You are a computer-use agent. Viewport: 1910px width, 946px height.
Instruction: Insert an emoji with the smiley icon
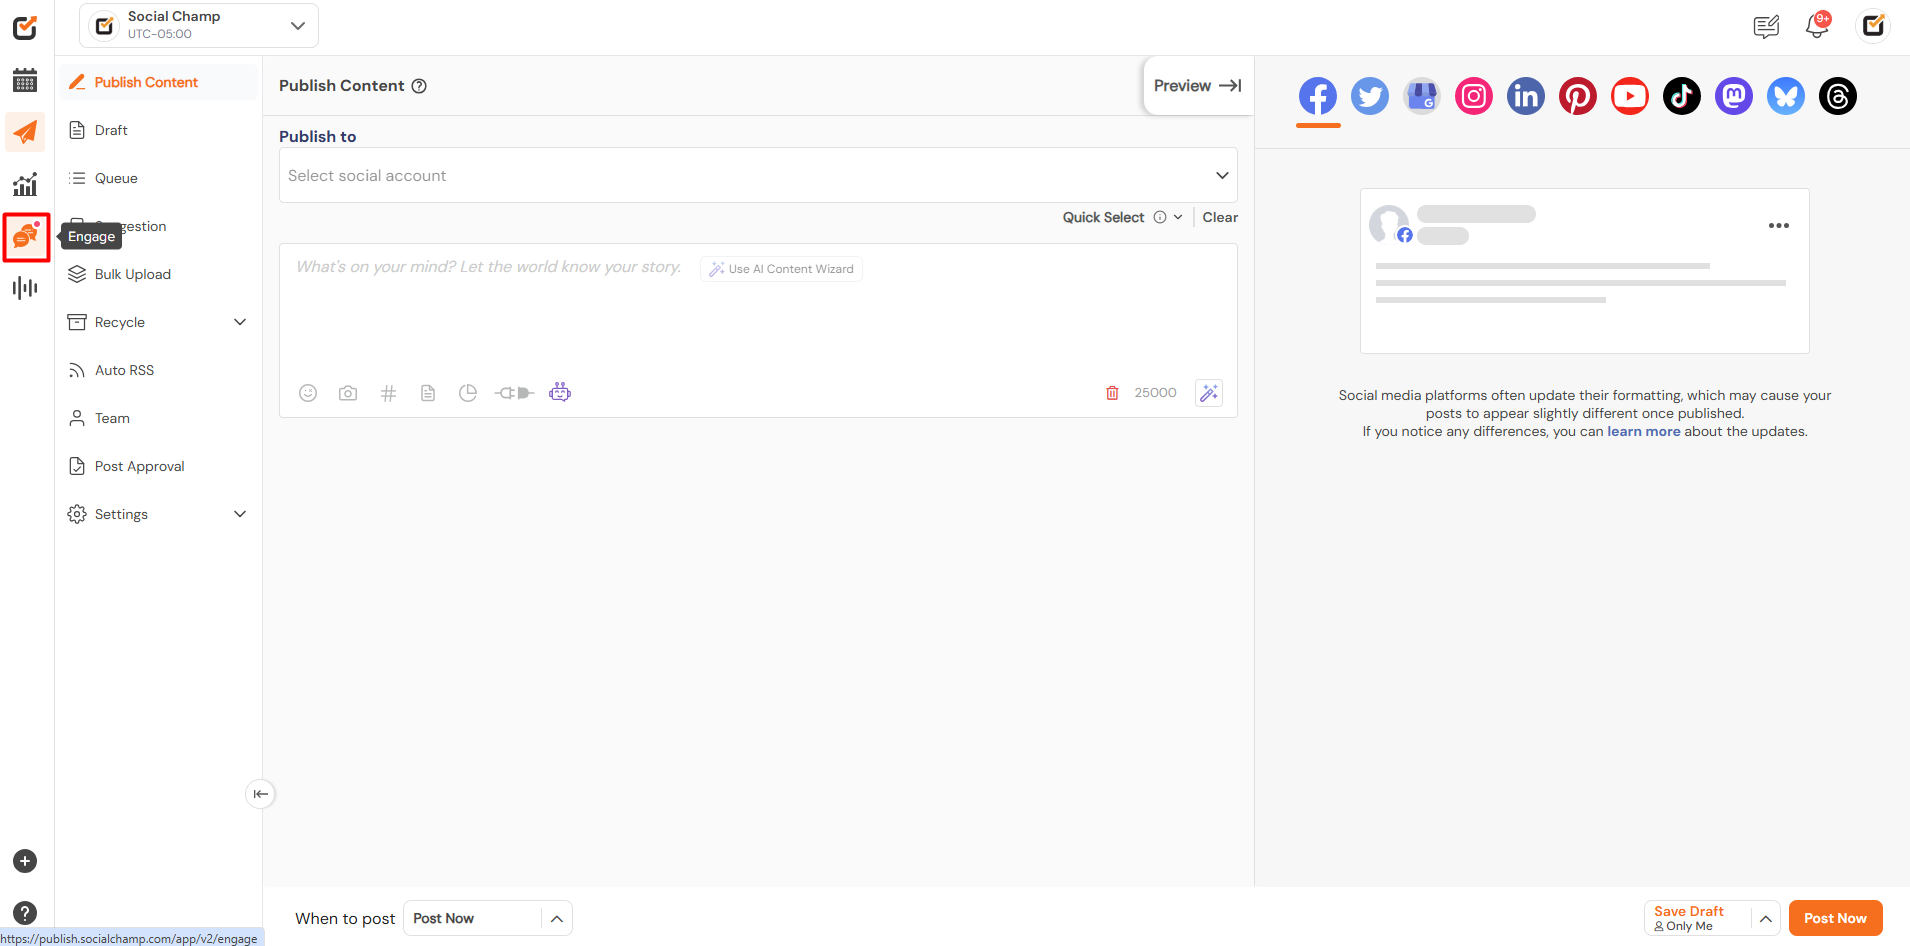(308, 393)
